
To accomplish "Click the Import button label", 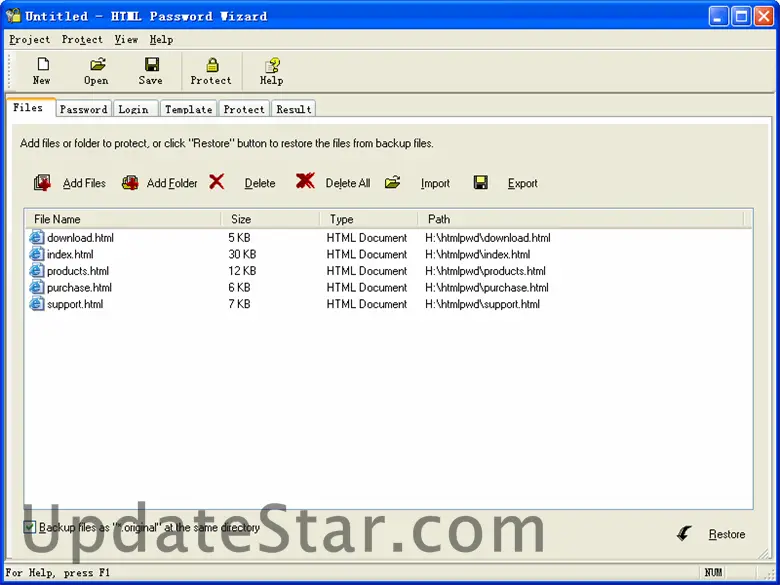I will point(435,183).
